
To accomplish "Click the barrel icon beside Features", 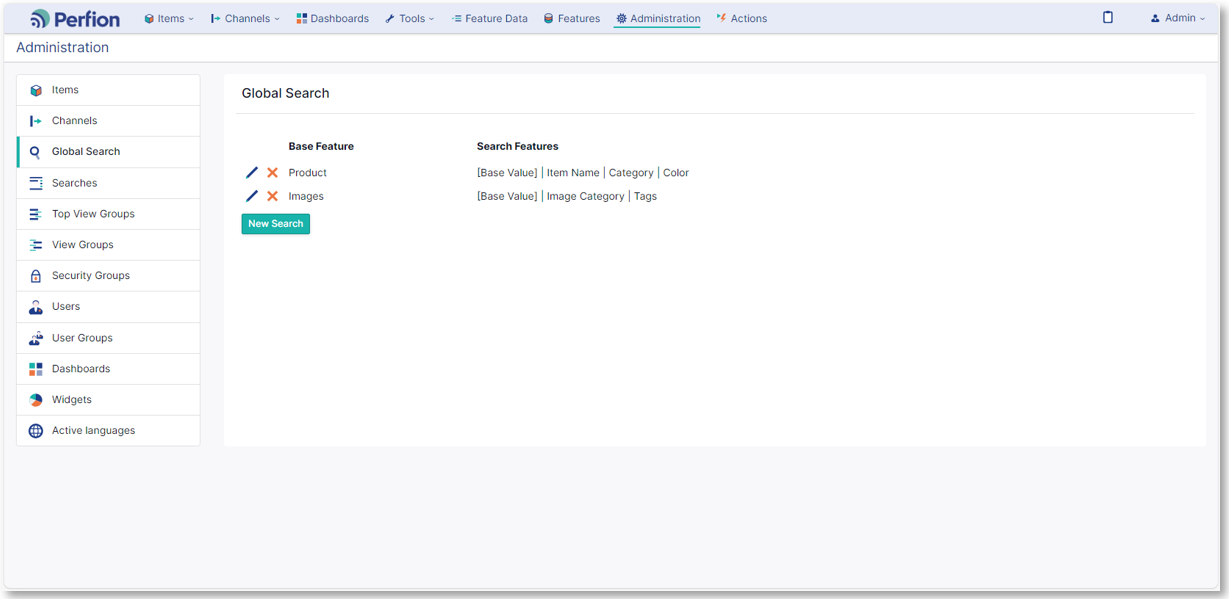I will (x=548, y=19).
